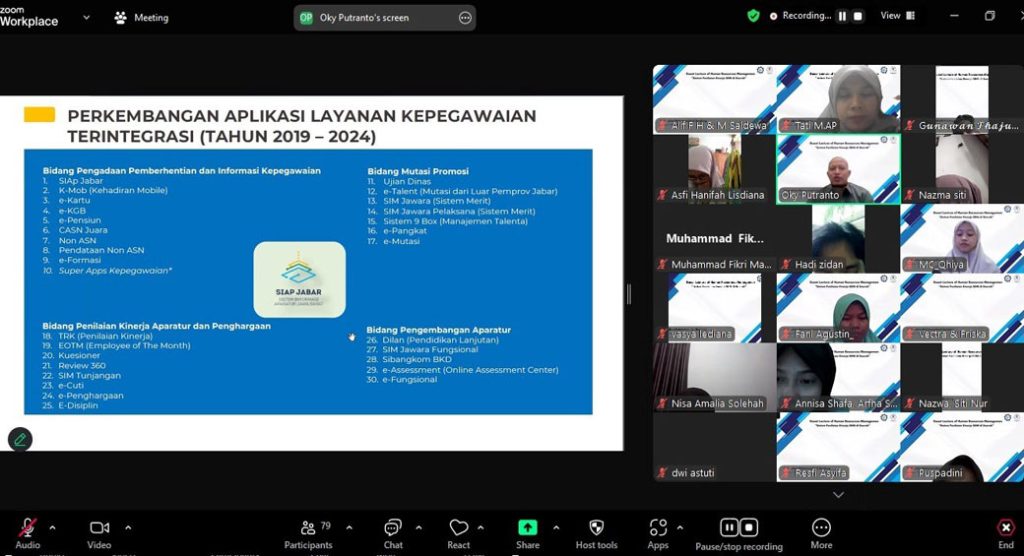Click heading "Bidang Mutasi Promosi"
Viewport: 1024px width, 556px height.
(x=418, y=171)
